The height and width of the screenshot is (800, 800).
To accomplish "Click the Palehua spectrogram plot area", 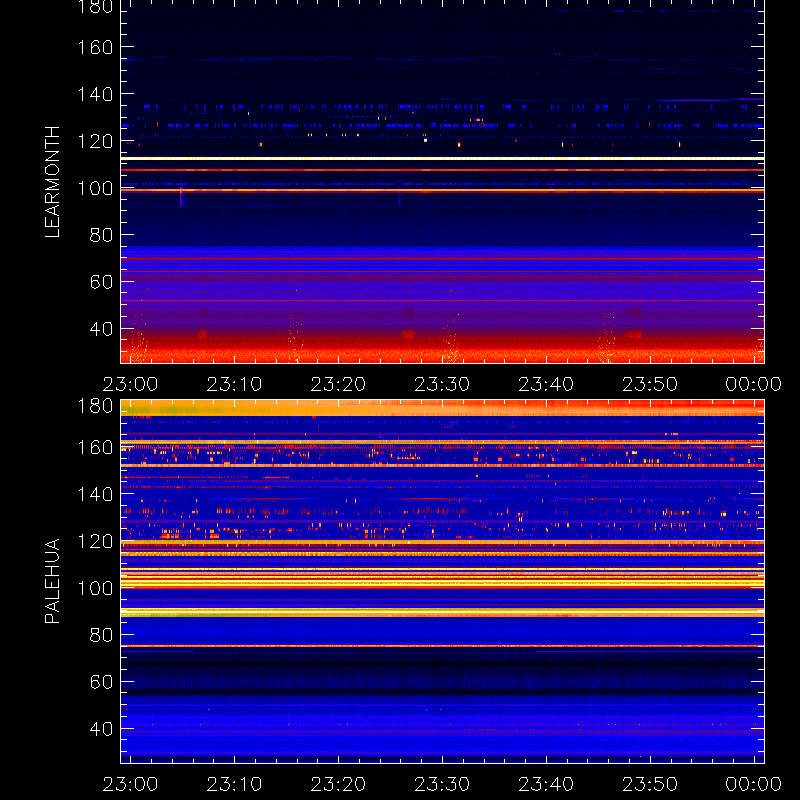I will [442, 581].
